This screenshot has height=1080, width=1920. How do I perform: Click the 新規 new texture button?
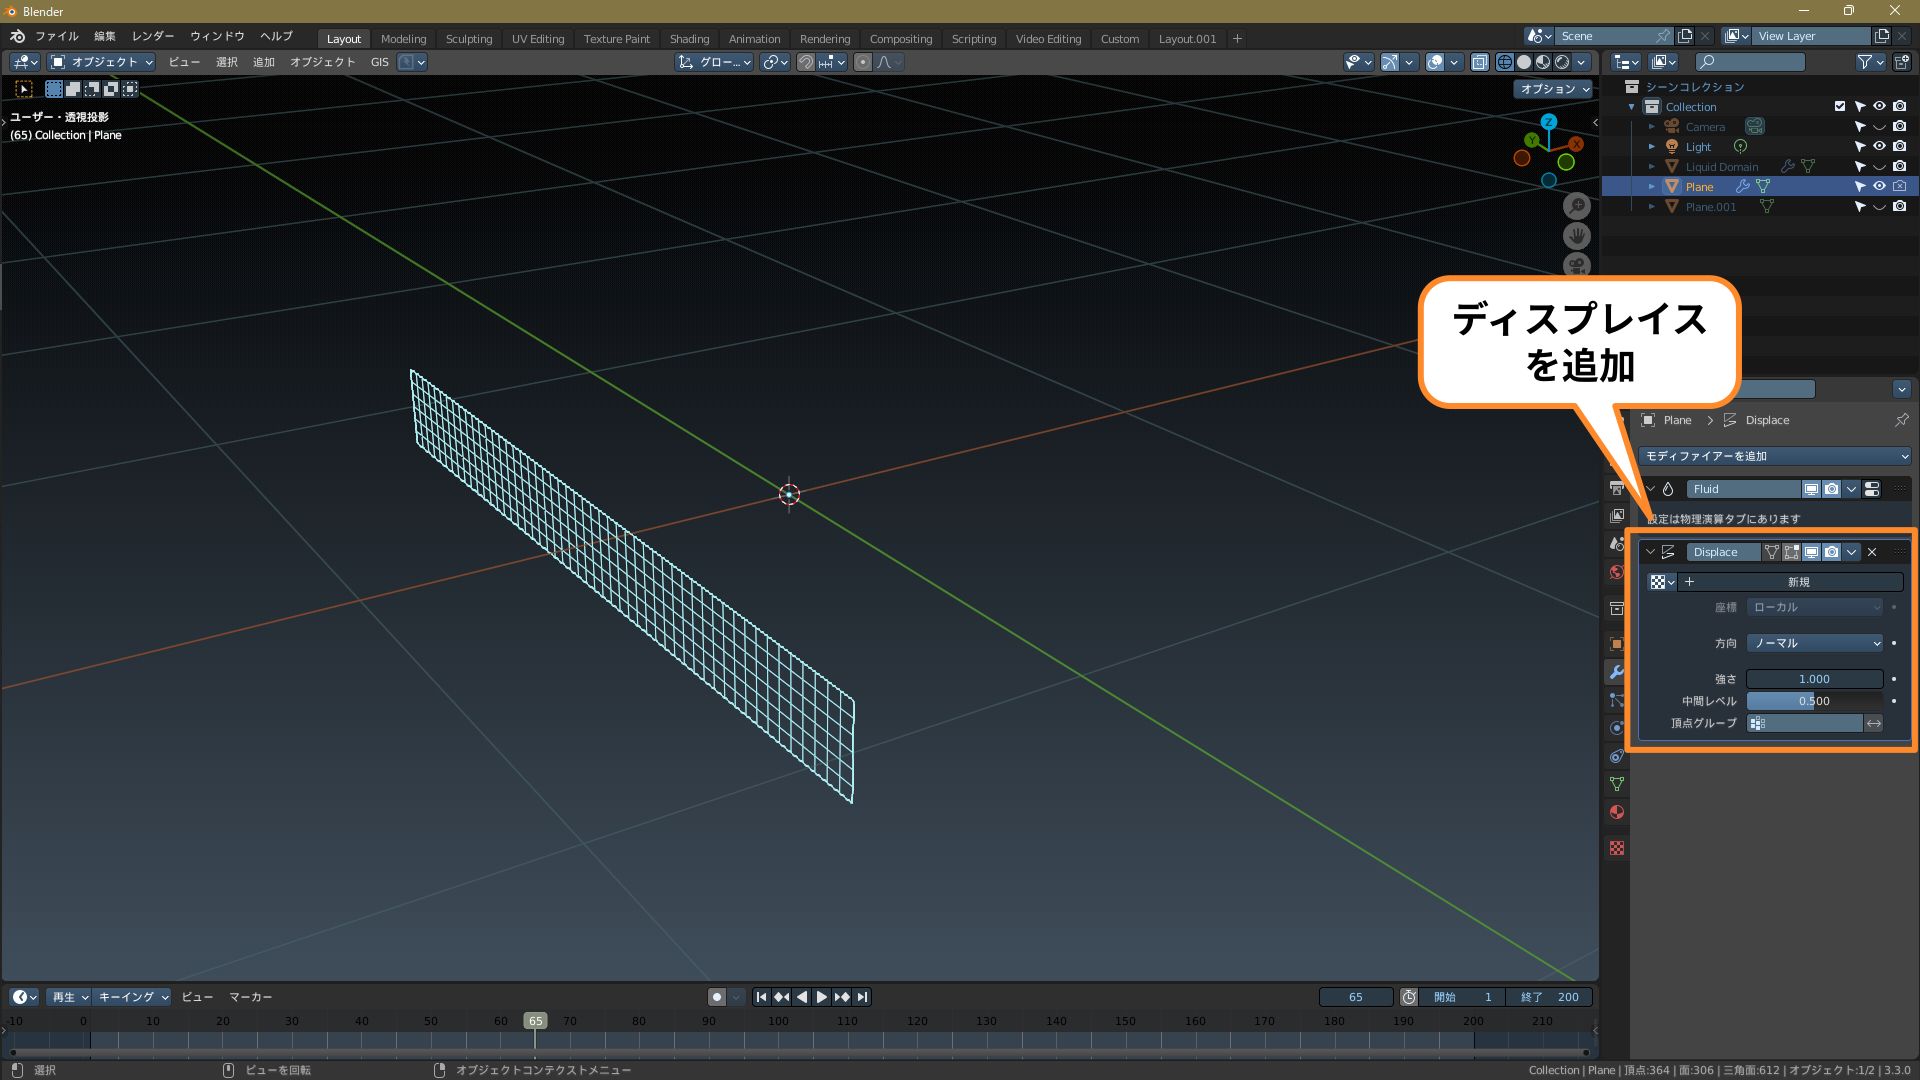click(x=1797, y=582)
